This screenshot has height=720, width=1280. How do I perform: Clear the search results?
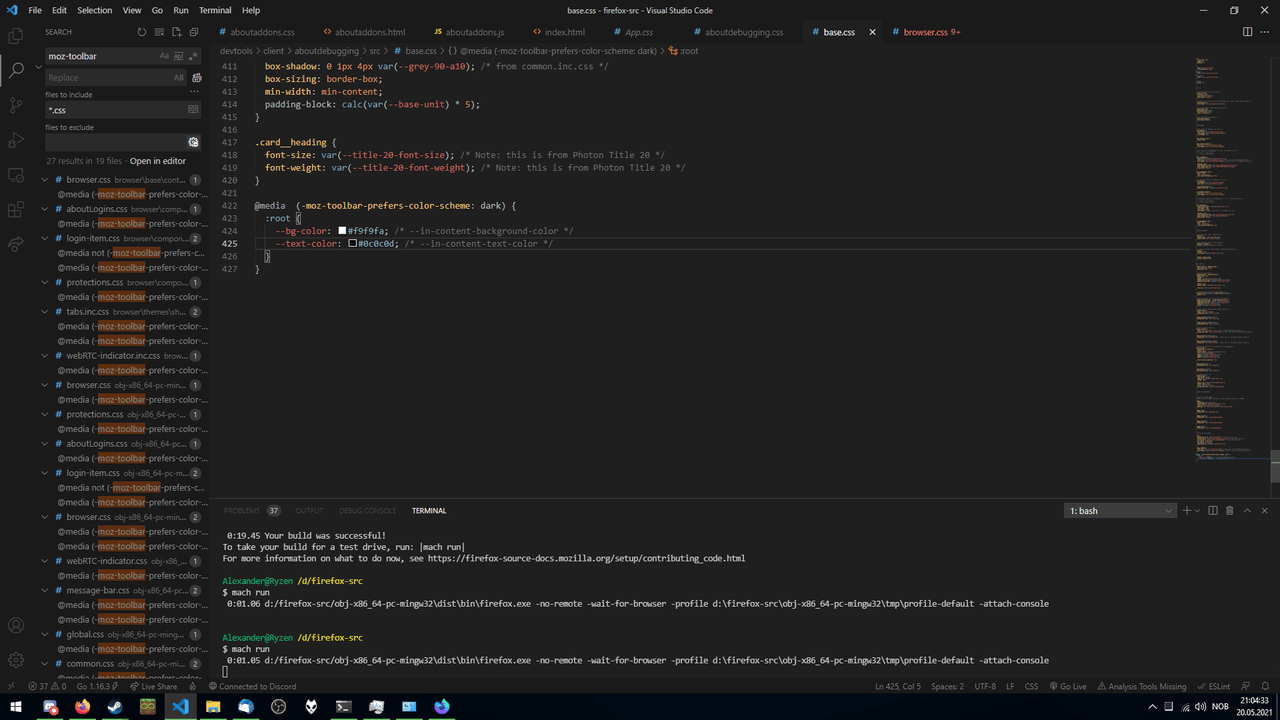[160, 32]
